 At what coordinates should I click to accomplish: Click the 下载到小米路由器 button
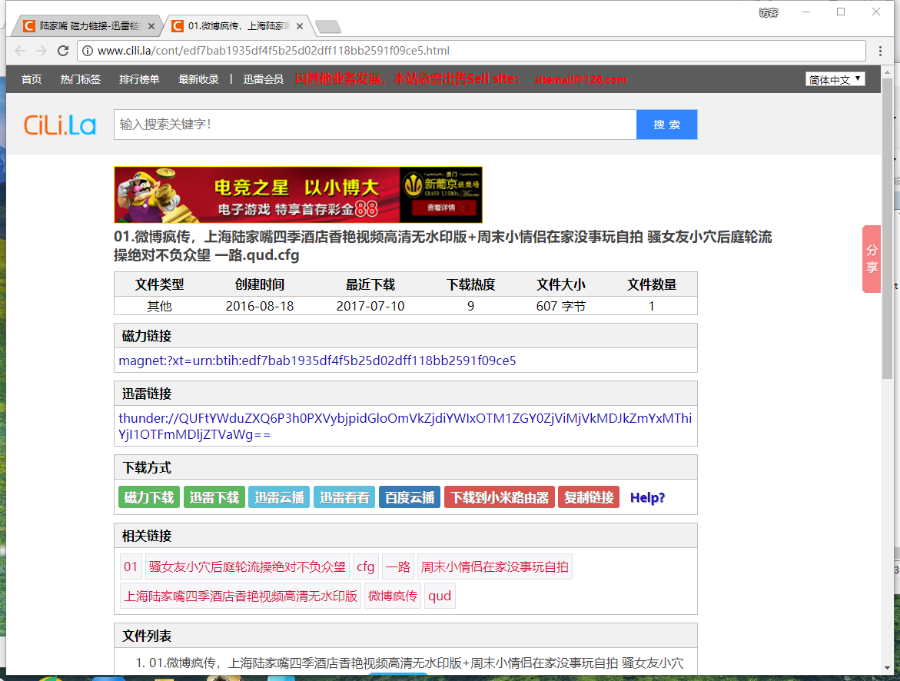tap(499, 497)
